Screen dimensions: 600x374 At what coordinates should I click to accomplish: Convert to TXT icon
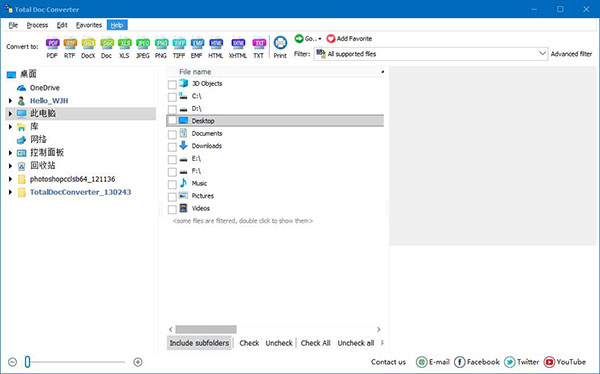[259, 43]
